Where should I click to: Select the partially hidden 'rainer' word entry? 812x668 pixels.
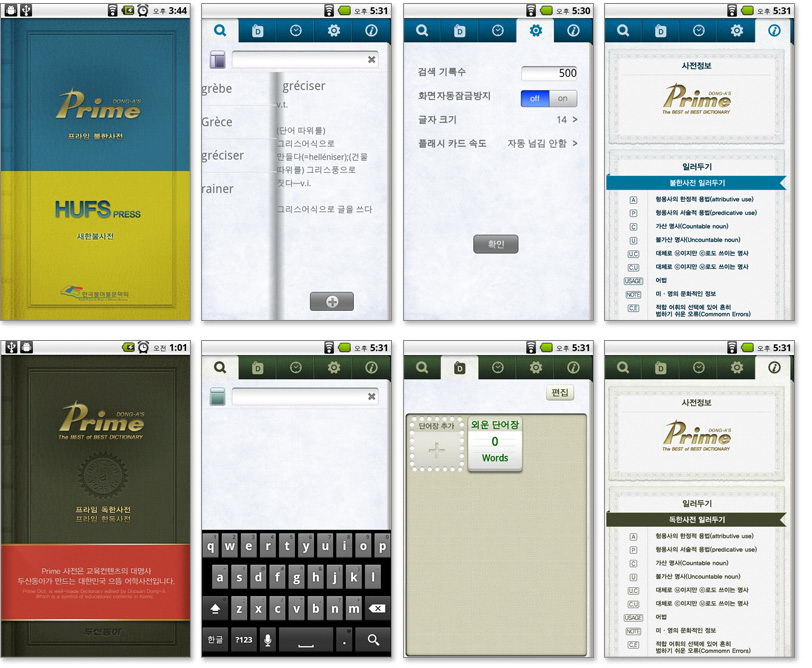(x=218, y=188)
